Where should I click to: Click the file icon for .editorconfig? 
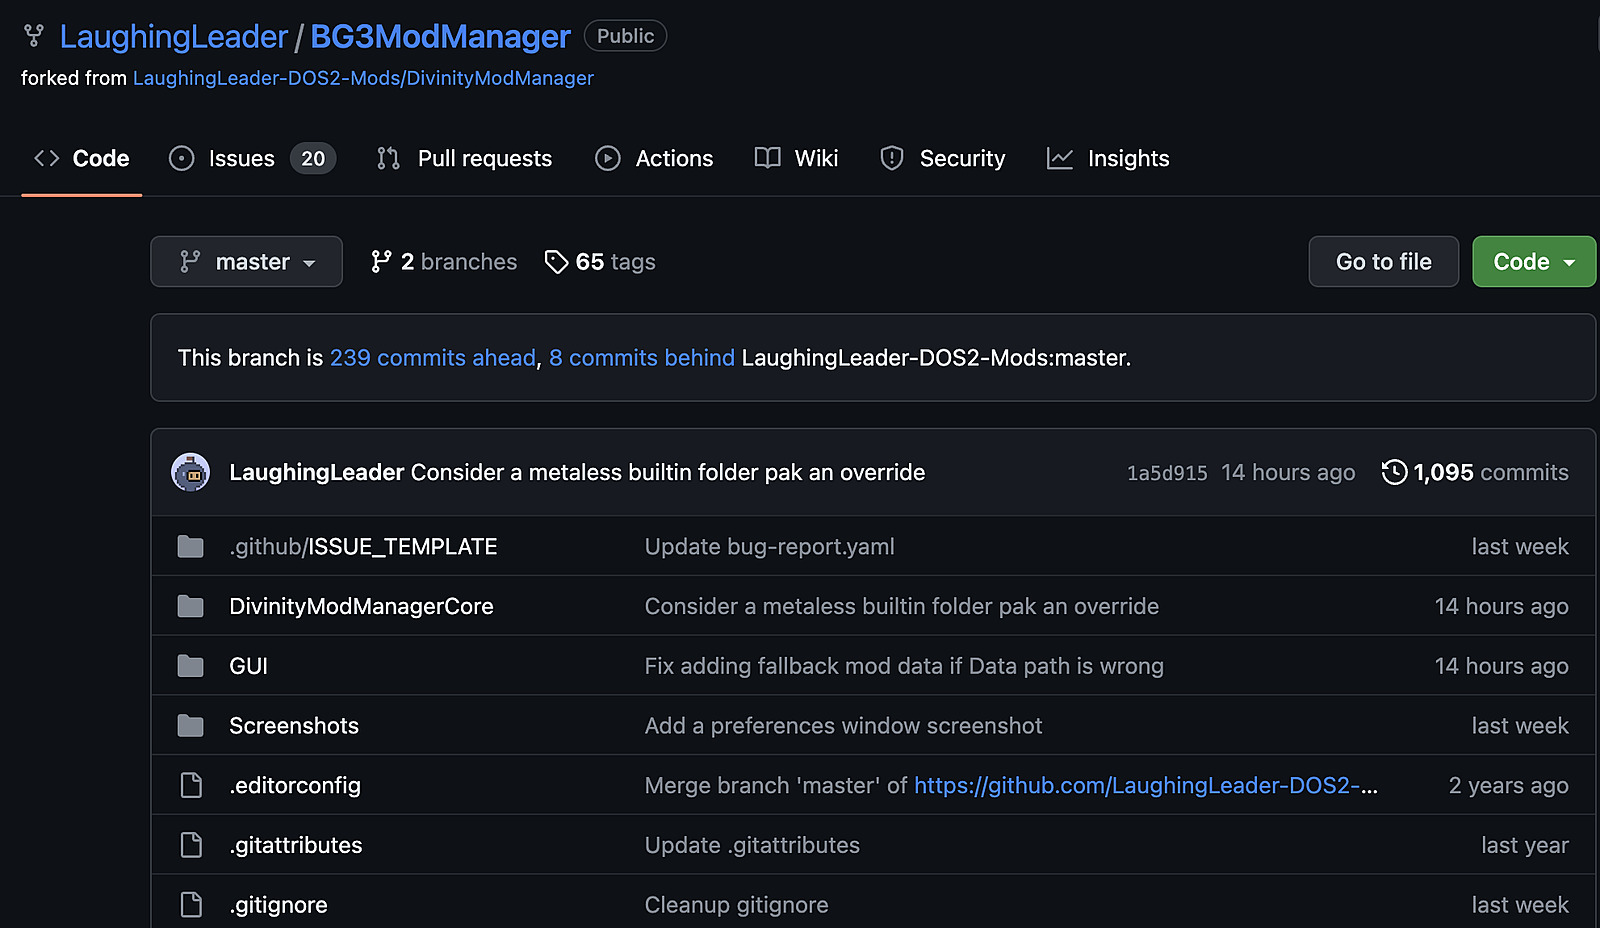(x=190, y=786)
